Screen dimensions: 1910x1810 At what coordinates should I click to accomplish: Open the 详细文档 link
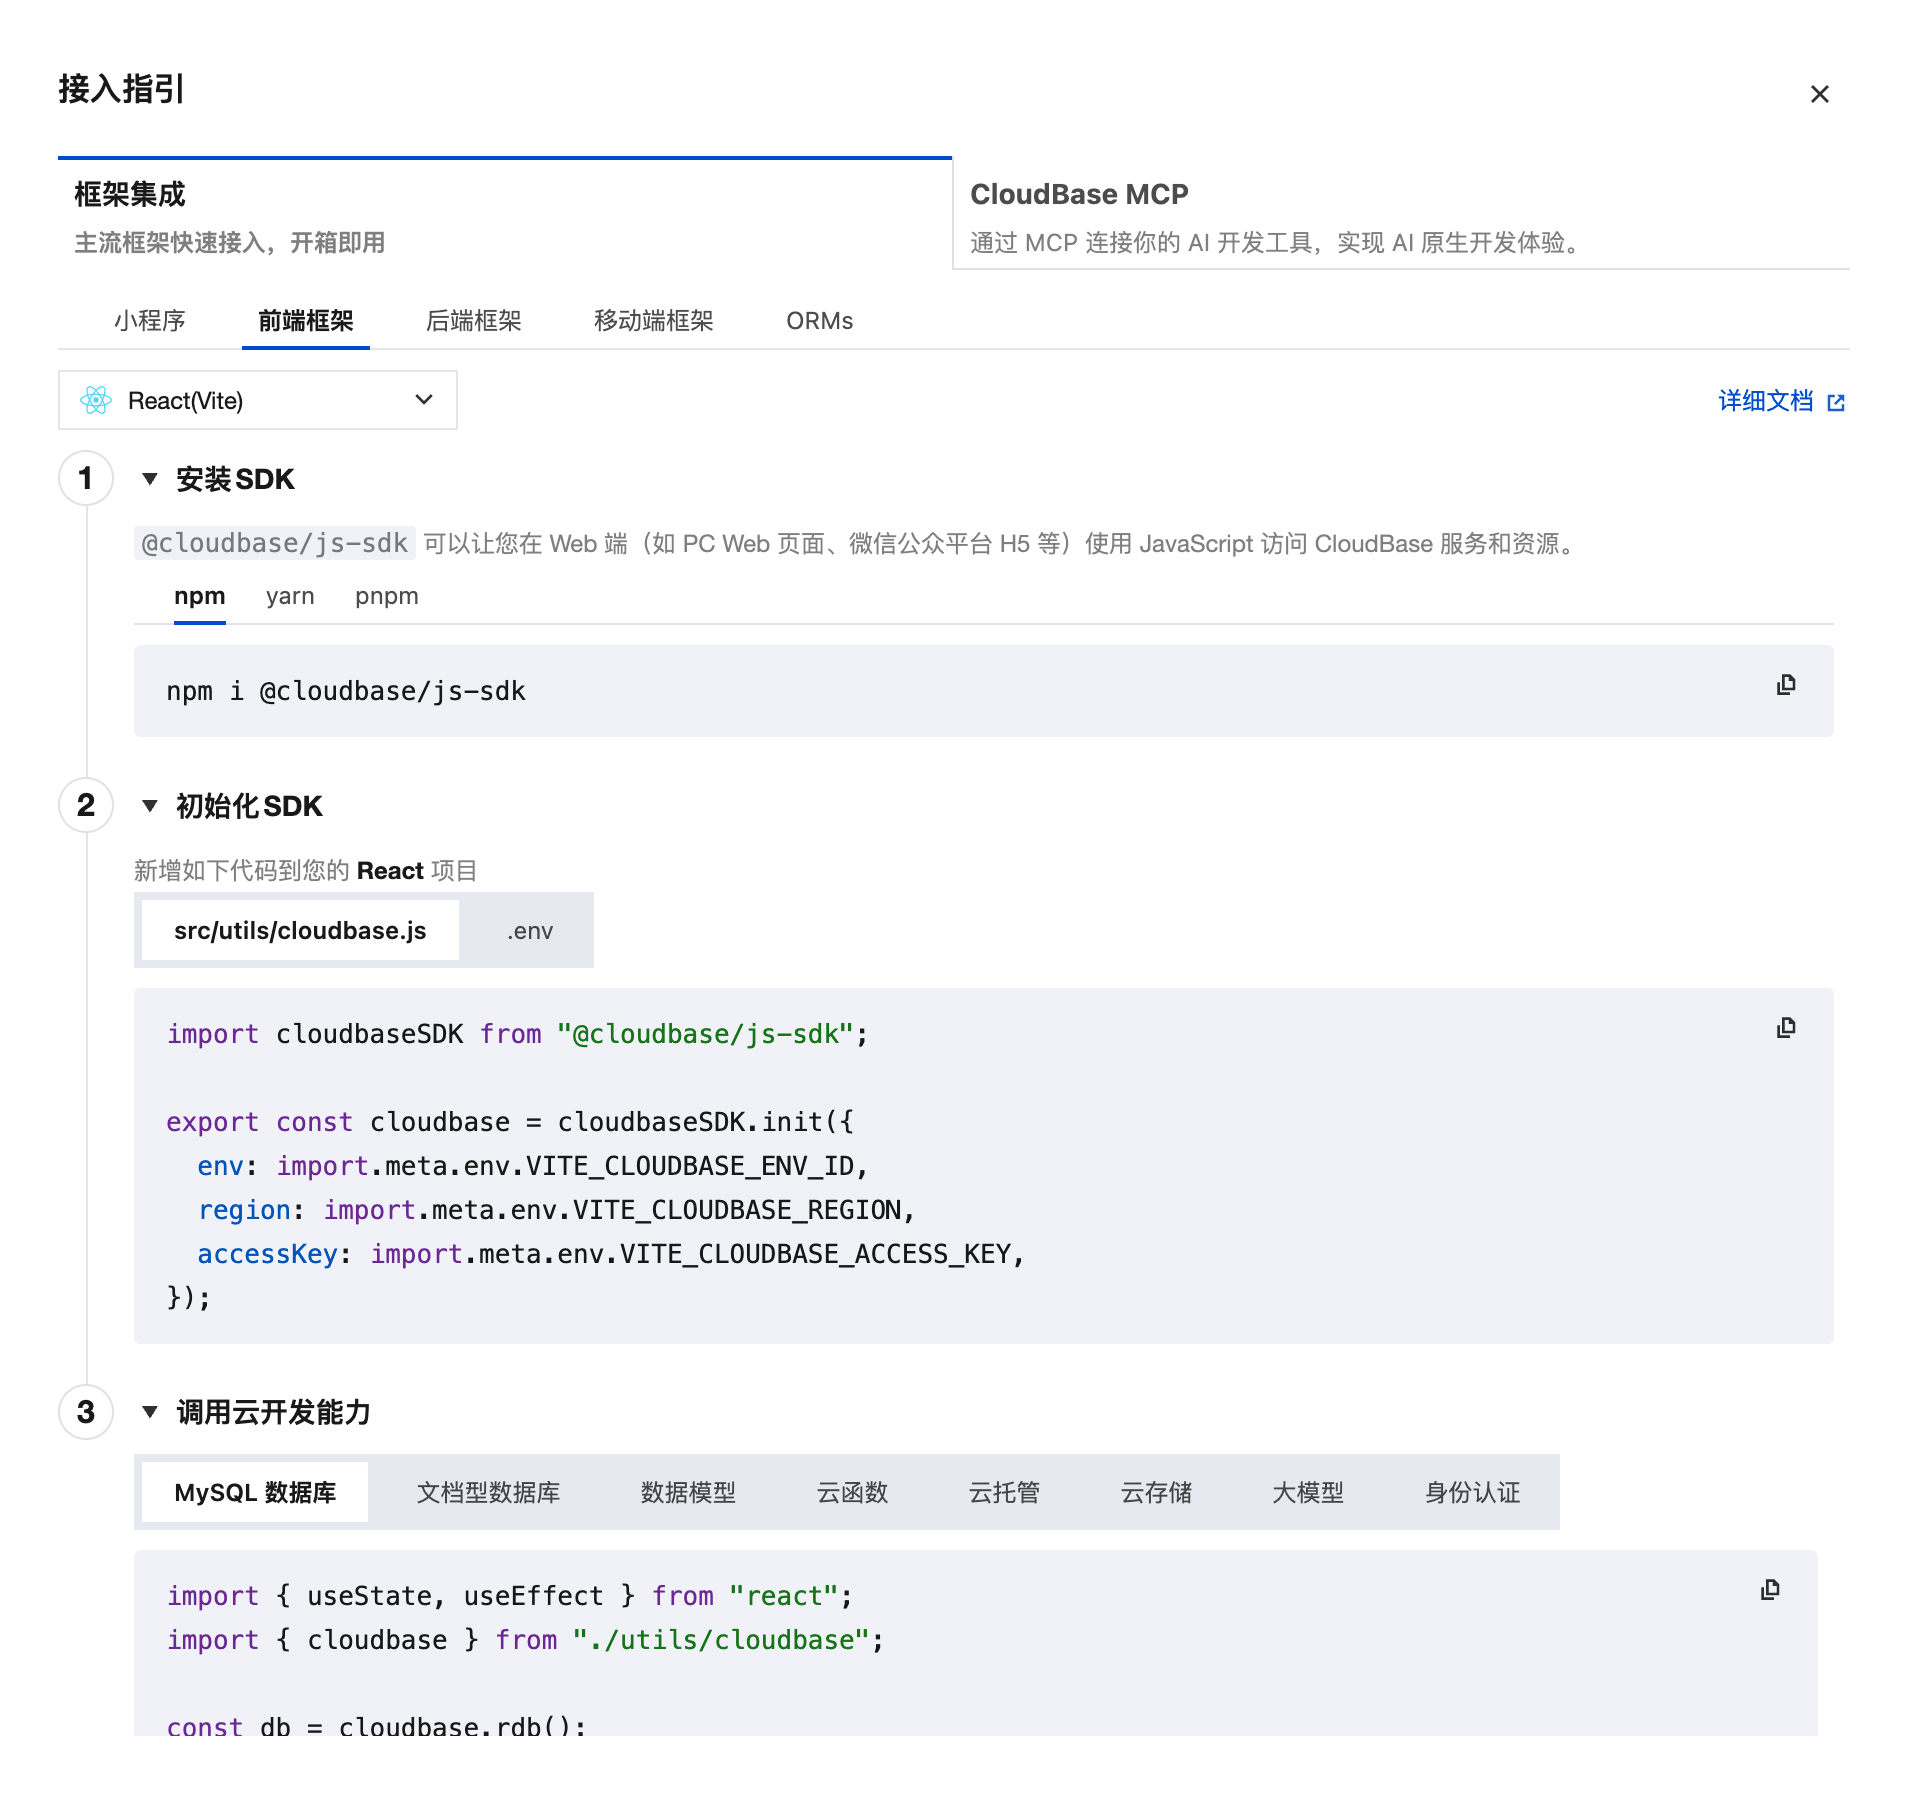(x=1765, y=401)
